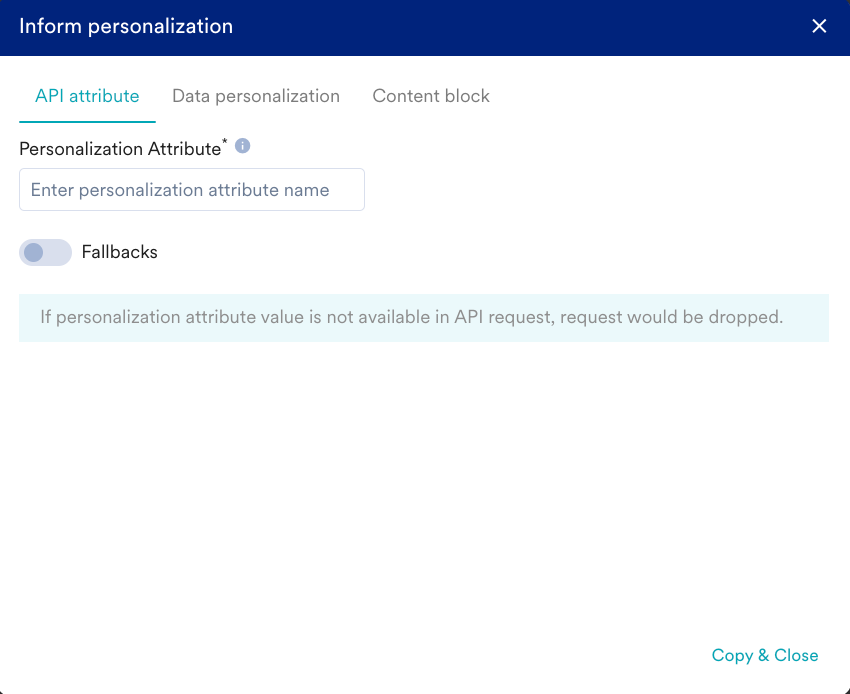Click the white X icon in the header
Viewport: 850px width, 694px height.
pyautogui.click(x=819, y=27)
